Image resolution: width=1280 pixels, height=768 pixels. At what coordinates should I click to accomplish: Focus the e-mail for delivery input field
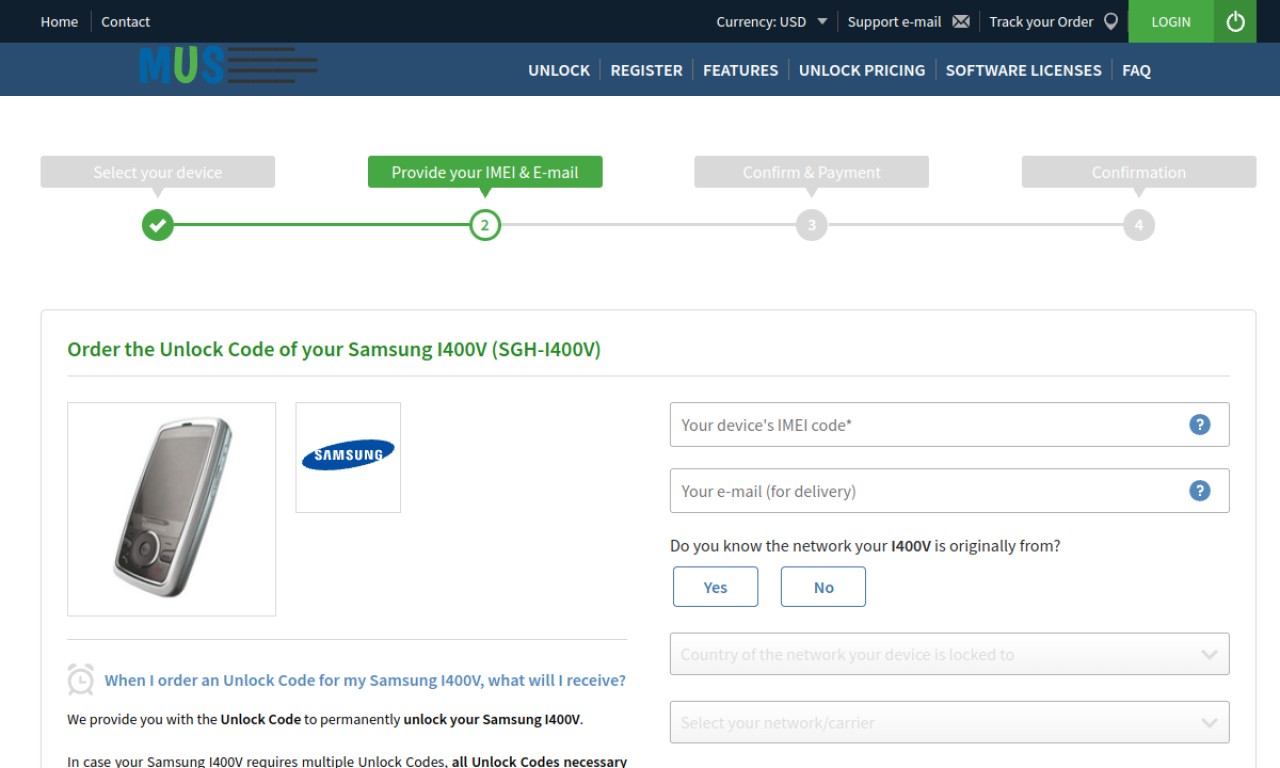click(950, 490)
